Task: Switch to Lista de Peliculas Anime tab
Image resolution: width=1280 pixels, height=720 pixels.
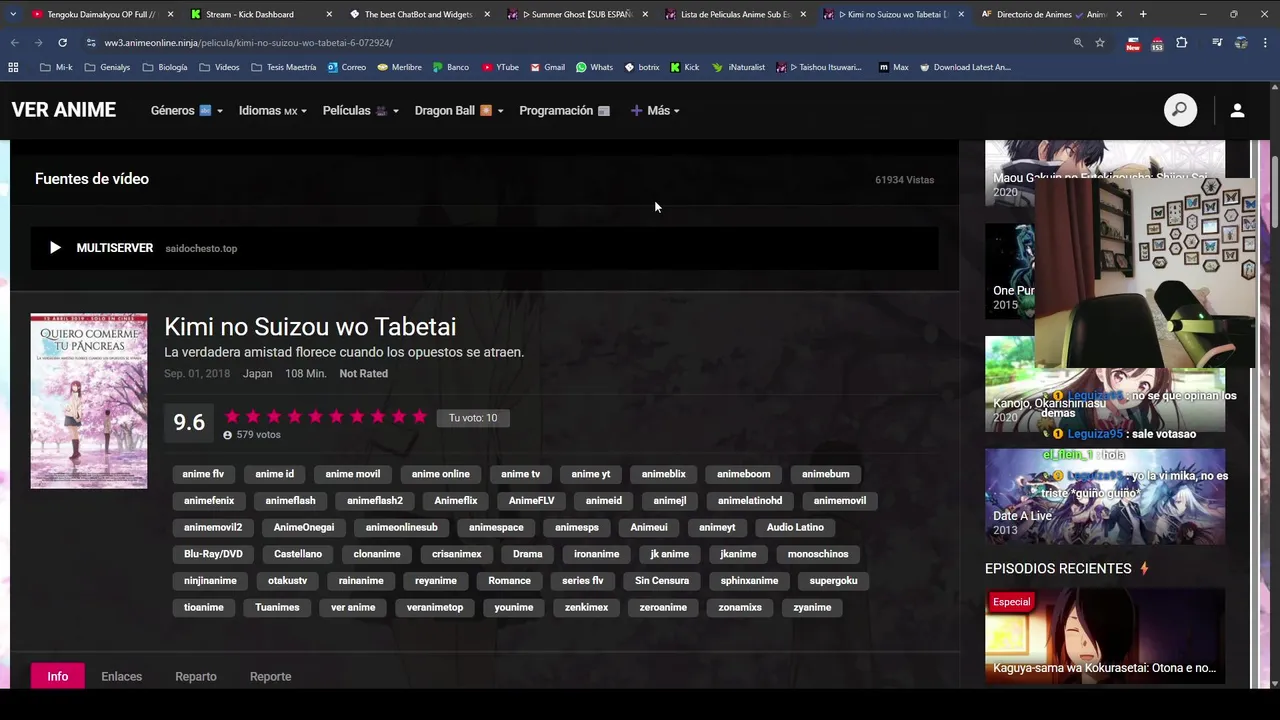Action: point(734,14)
